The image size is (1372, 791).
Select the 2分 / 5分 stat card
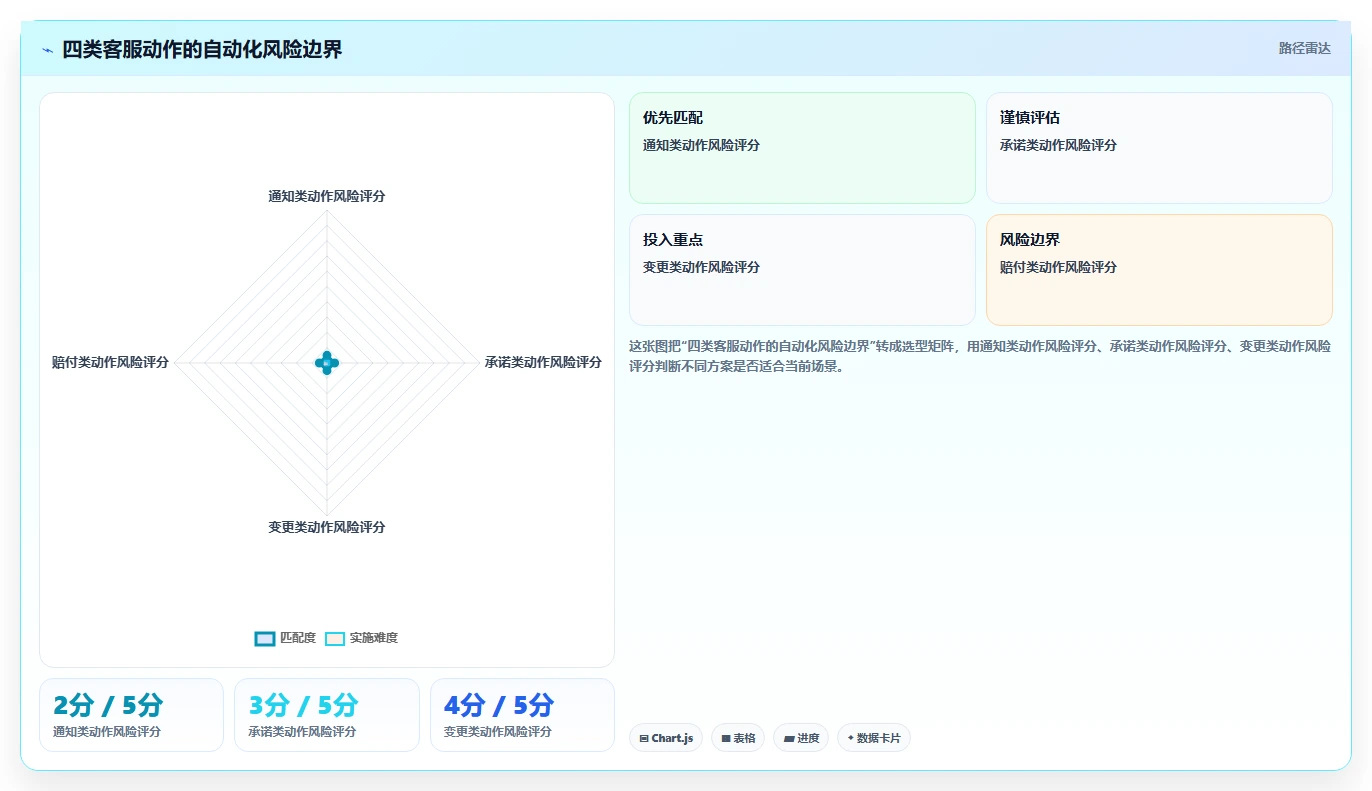(x=131, y=715)
